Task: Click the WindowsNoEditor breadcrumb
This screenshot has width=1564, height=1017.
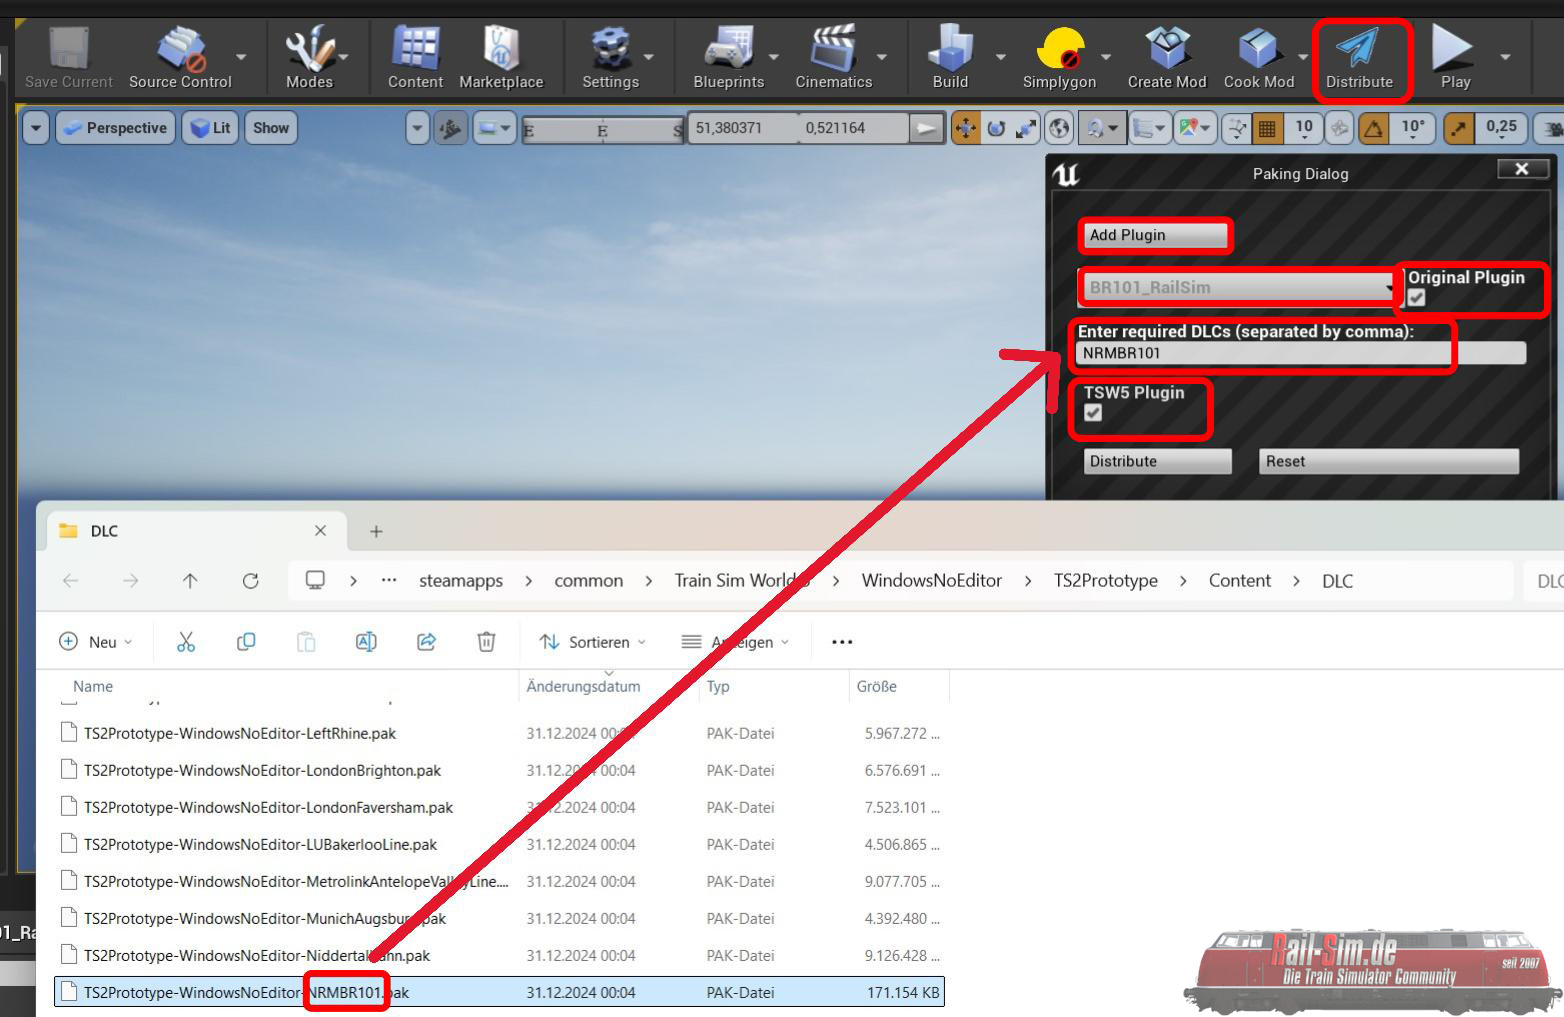Action: [x=932, y=581]
